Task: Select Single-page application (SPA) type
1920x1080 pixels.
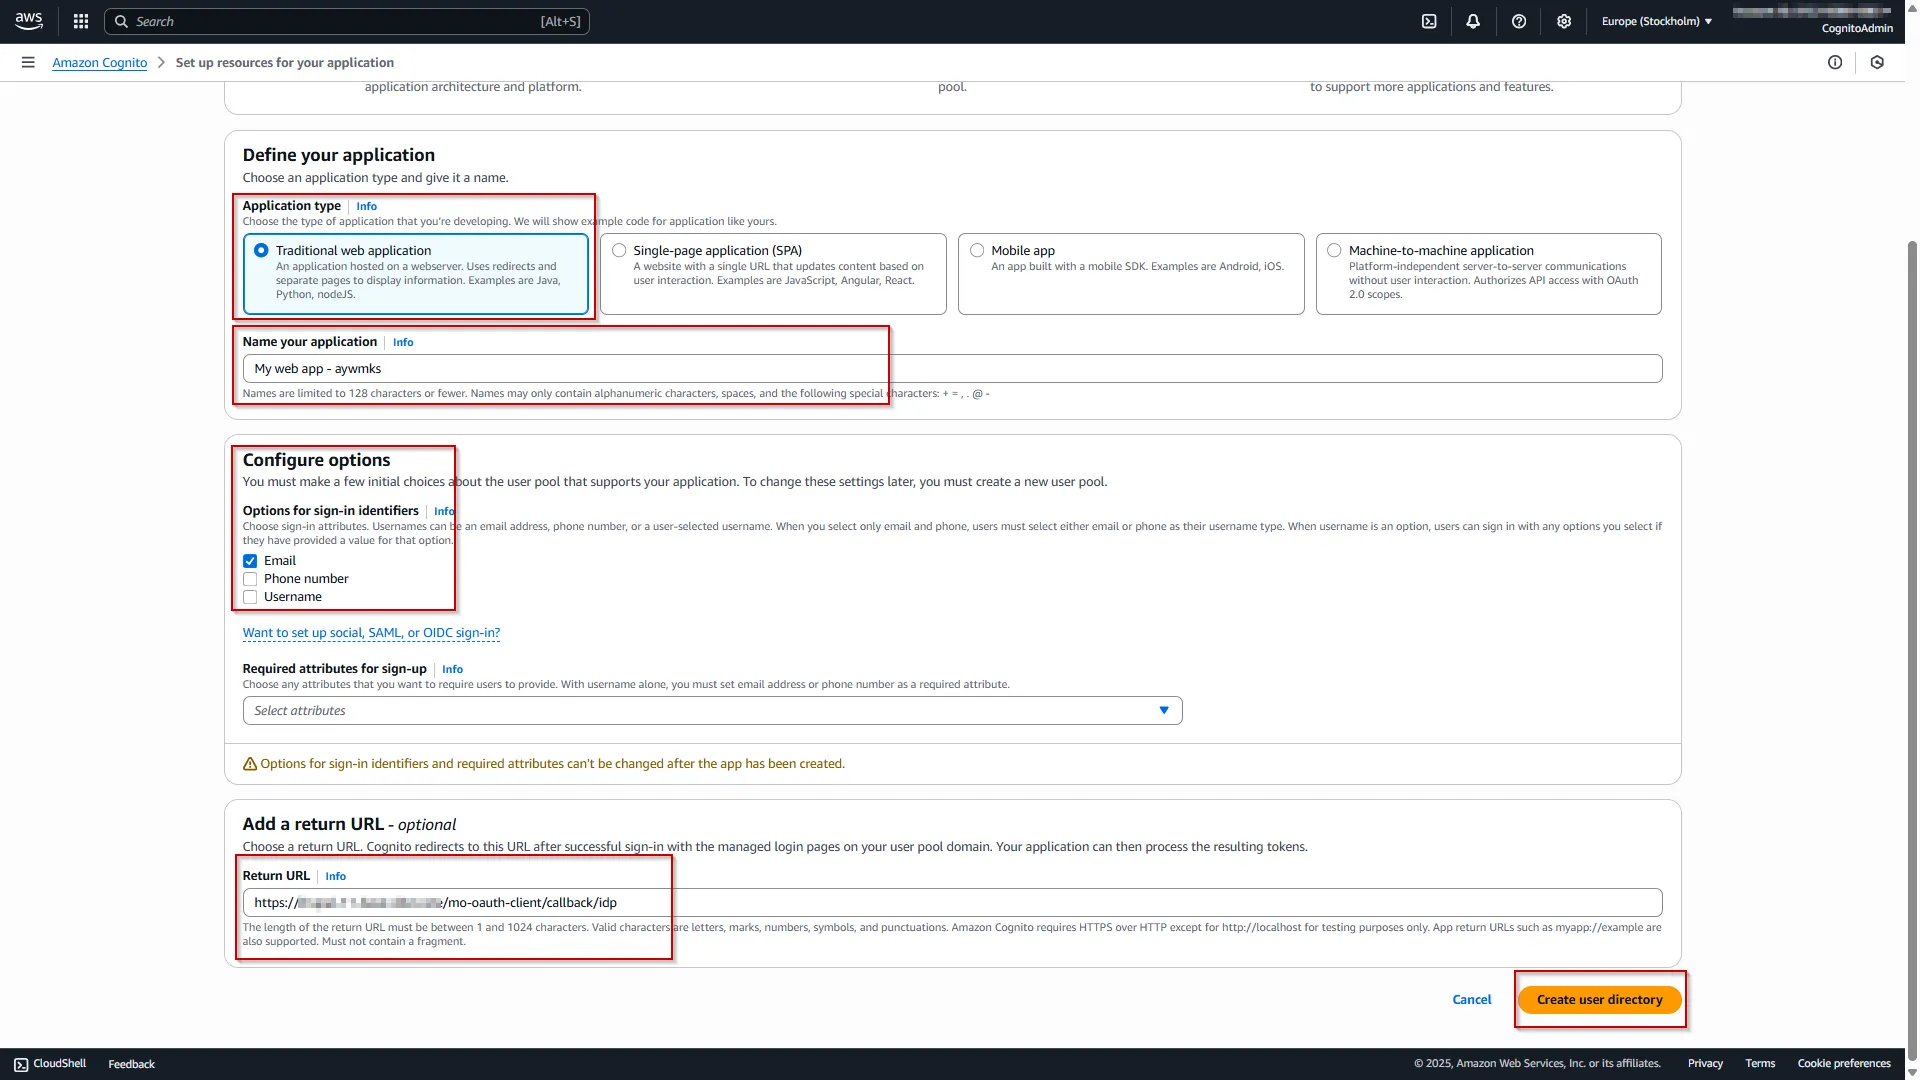Action: click(773, 274)
